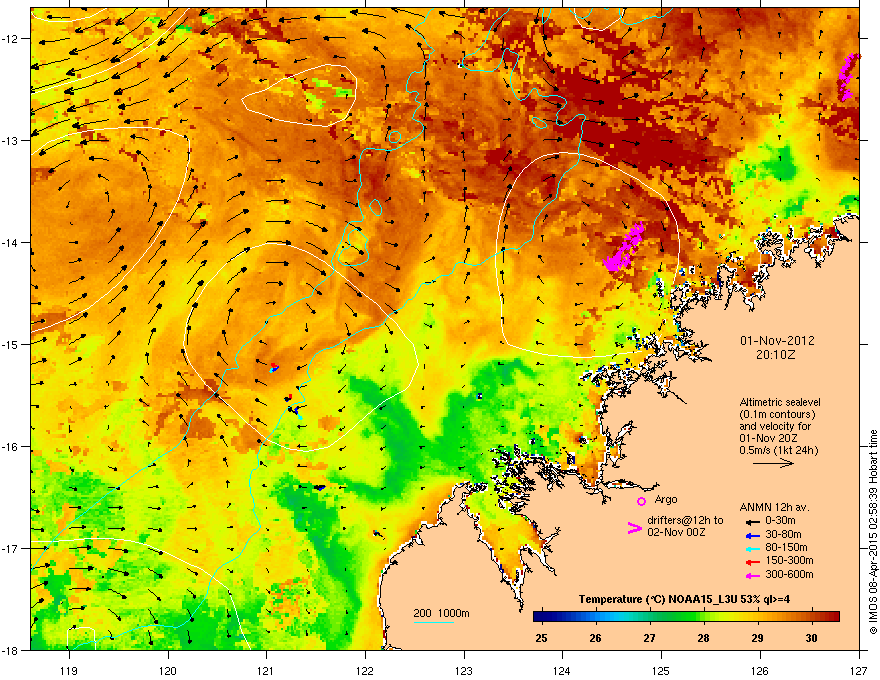Click the blue 30-80m arrow in ANMN legend
This screenshot has height=680, width=880.
[752, 535]
